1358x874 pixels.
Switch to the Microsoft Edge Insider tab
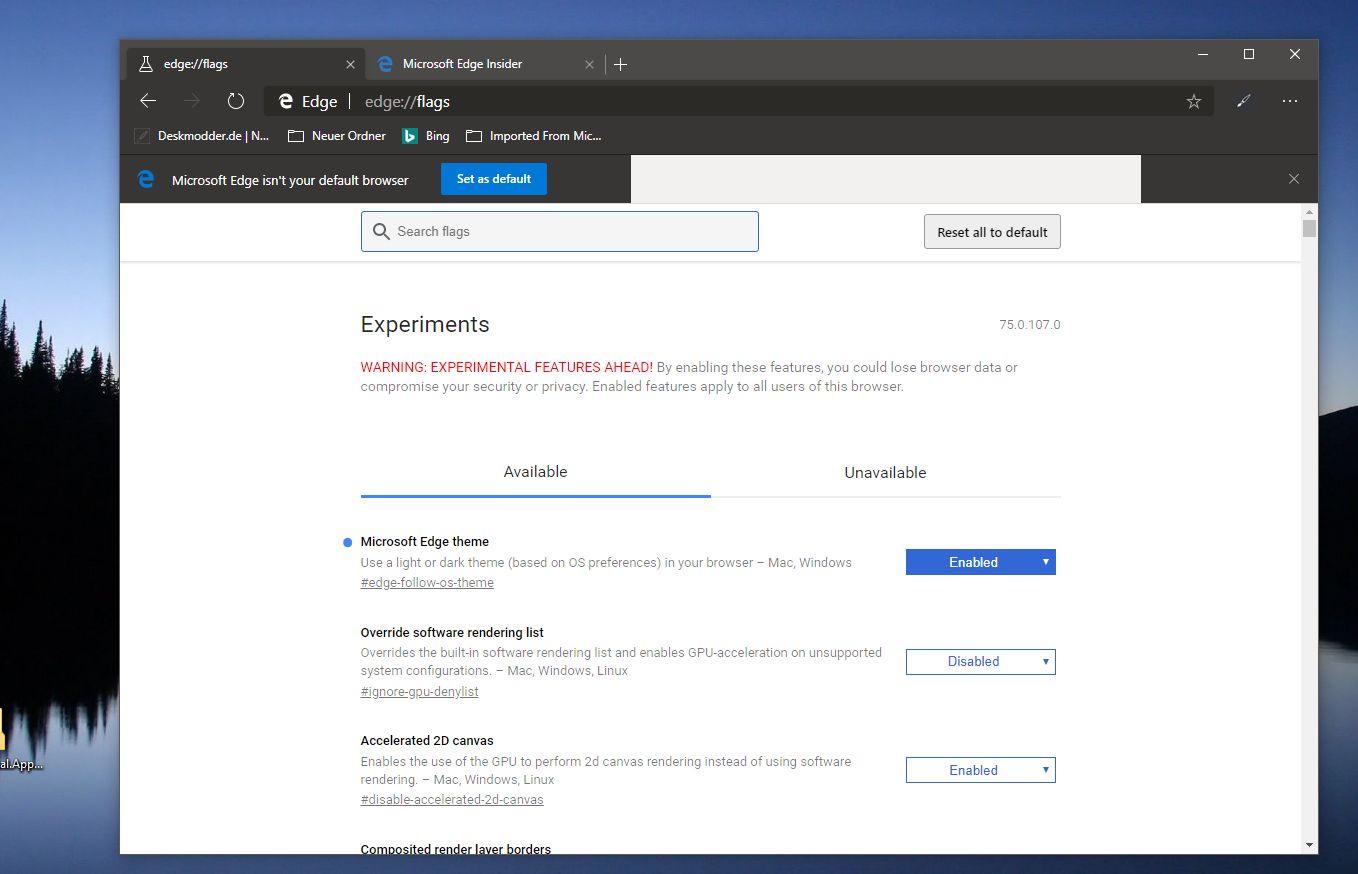point(484,64)
